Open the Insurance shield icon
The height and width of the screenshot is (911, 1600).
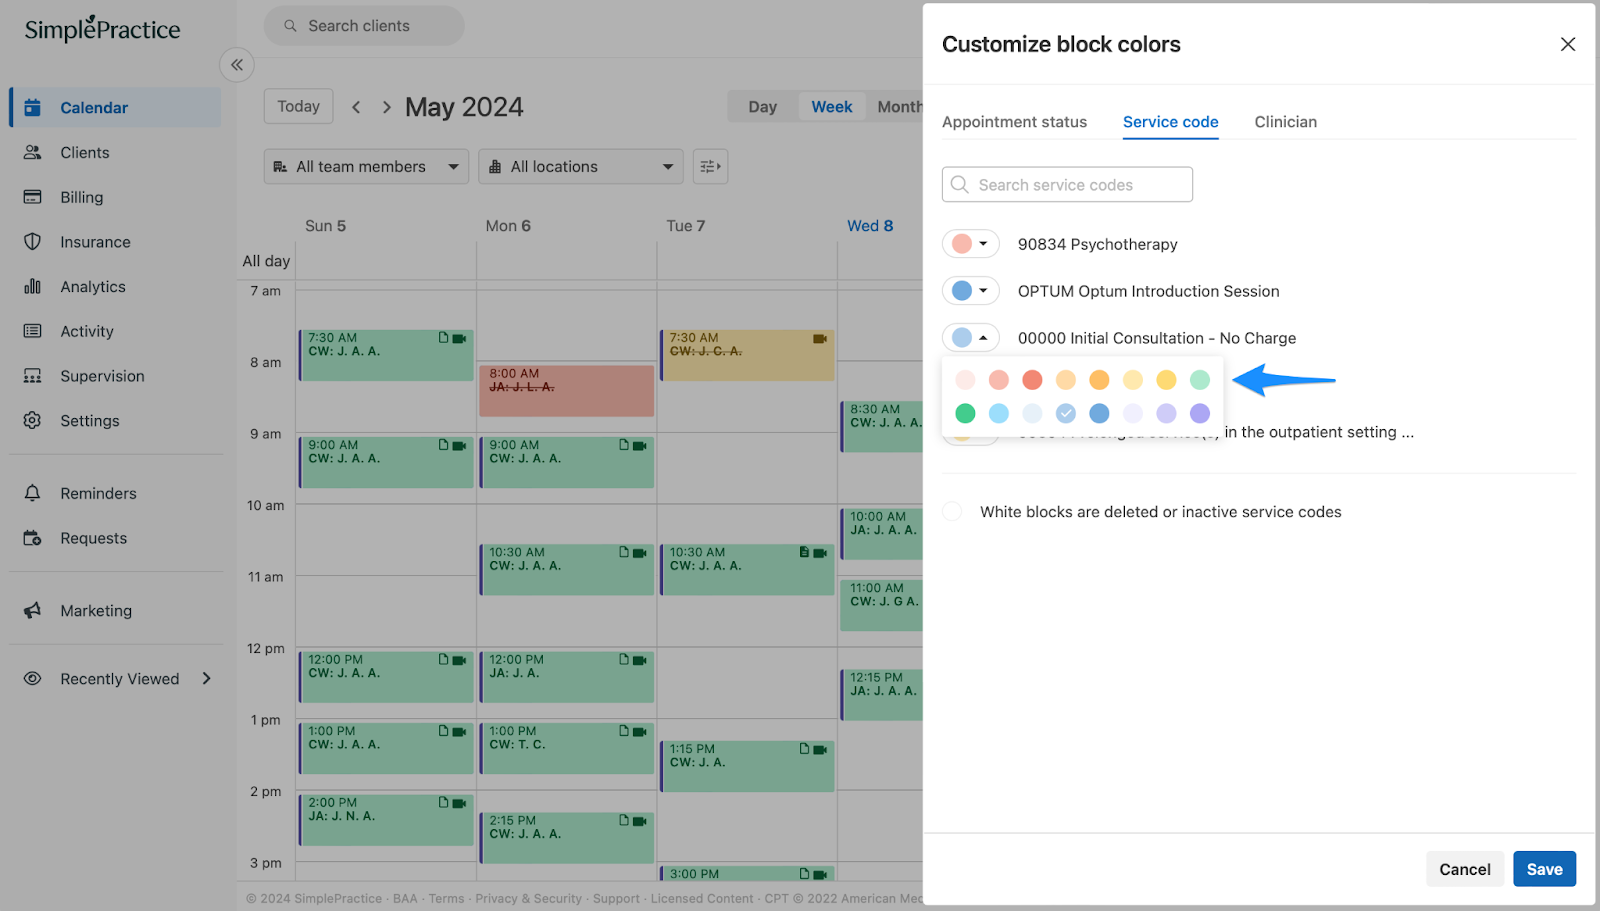[32, 242]
